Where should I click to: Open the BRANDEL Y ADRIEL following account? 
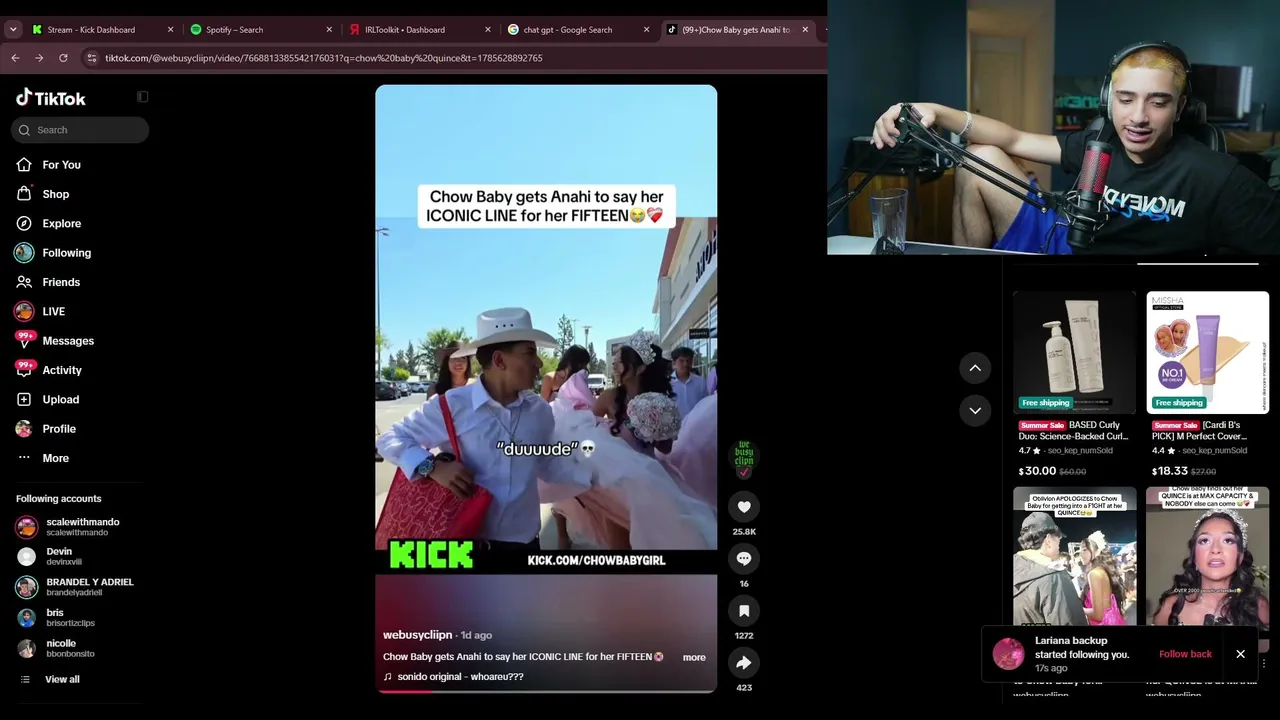click(75, 587)
